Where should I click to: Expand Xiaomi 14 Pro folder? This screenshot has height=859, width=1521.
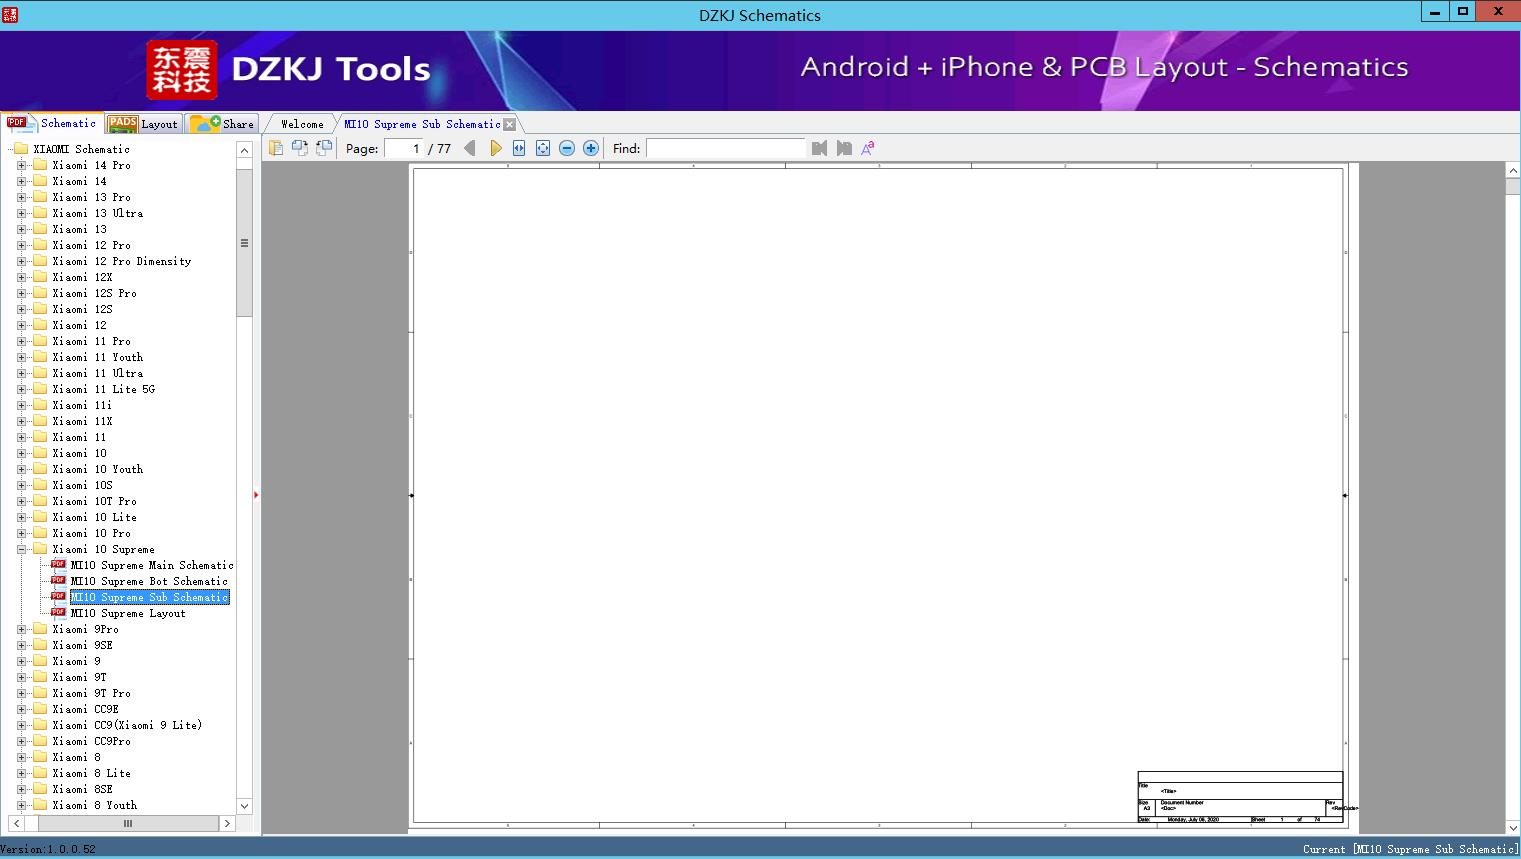21,165
